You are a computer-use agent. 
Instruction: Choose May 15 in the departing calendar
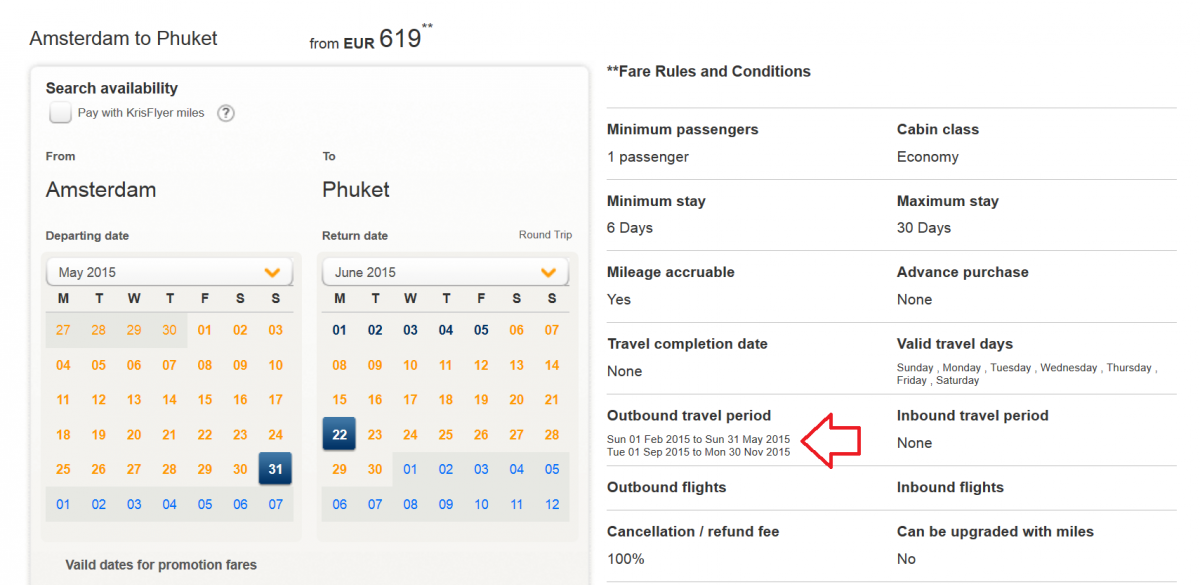tap(205, 400)
